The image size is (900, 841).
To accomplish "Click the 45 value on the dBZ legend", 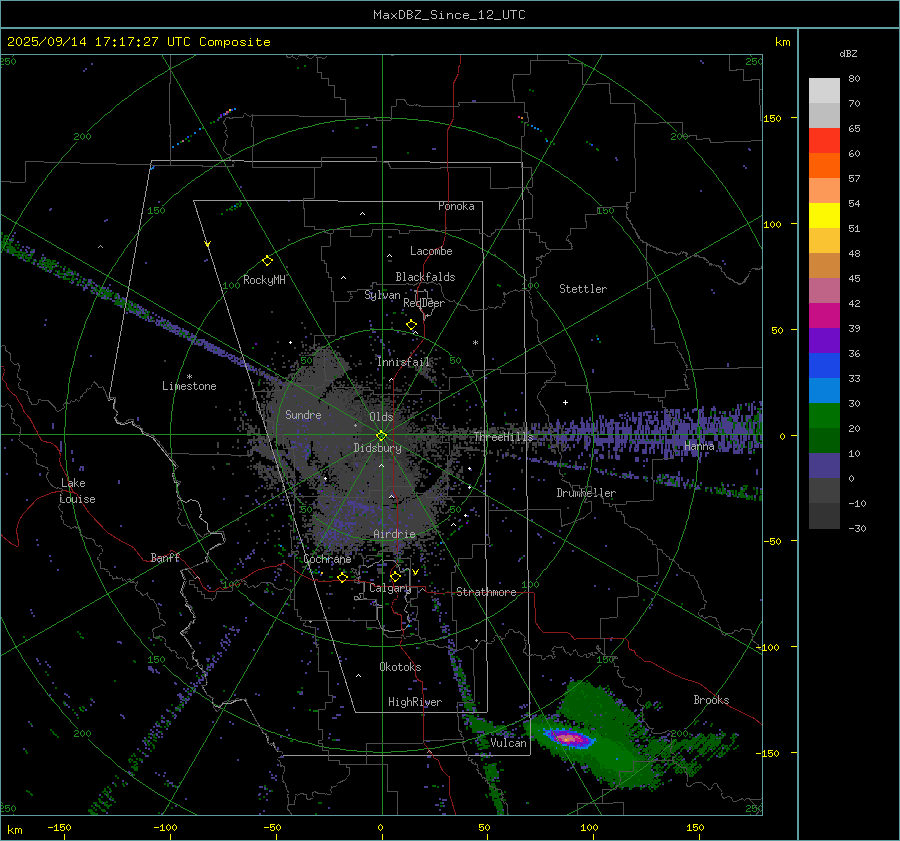I will [854, 278].
